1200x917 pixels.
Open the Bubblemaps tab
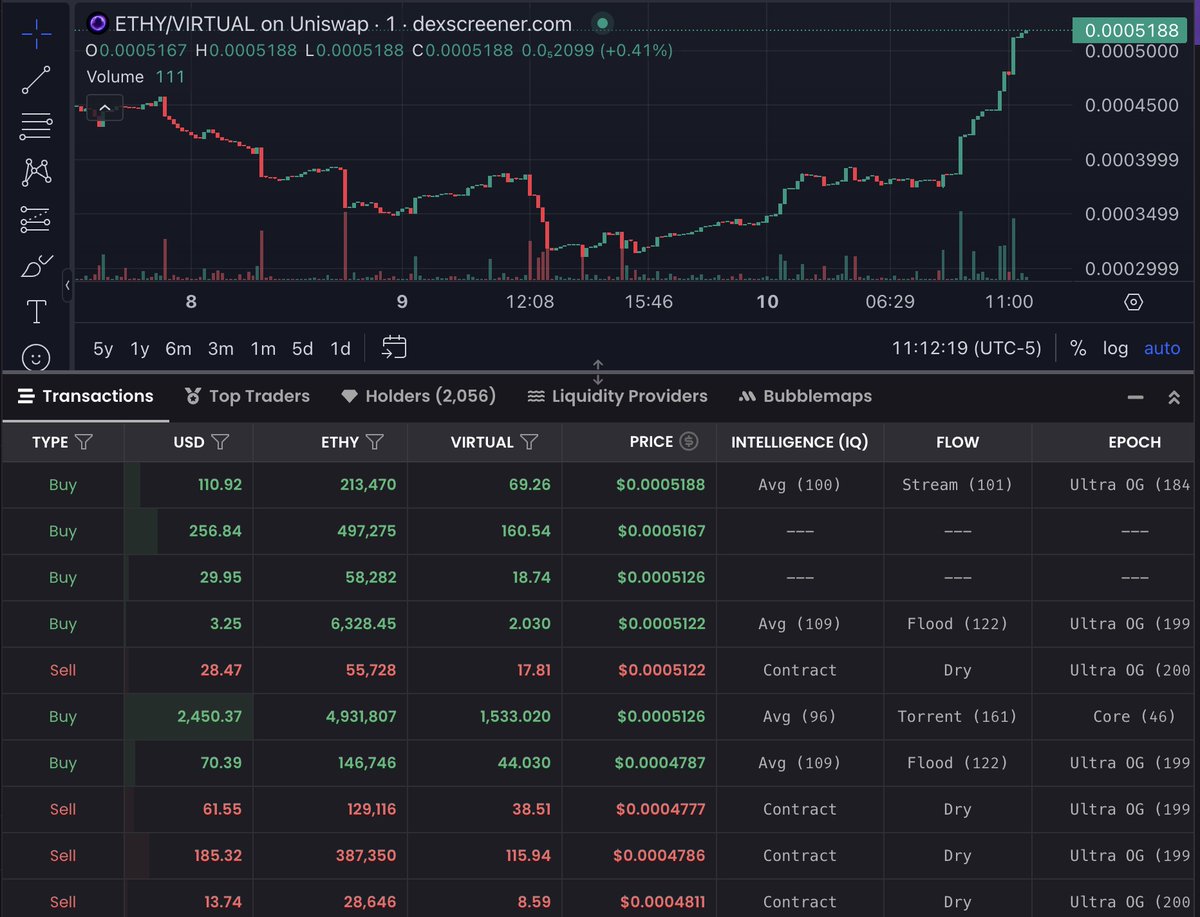(x=805, y=396)
